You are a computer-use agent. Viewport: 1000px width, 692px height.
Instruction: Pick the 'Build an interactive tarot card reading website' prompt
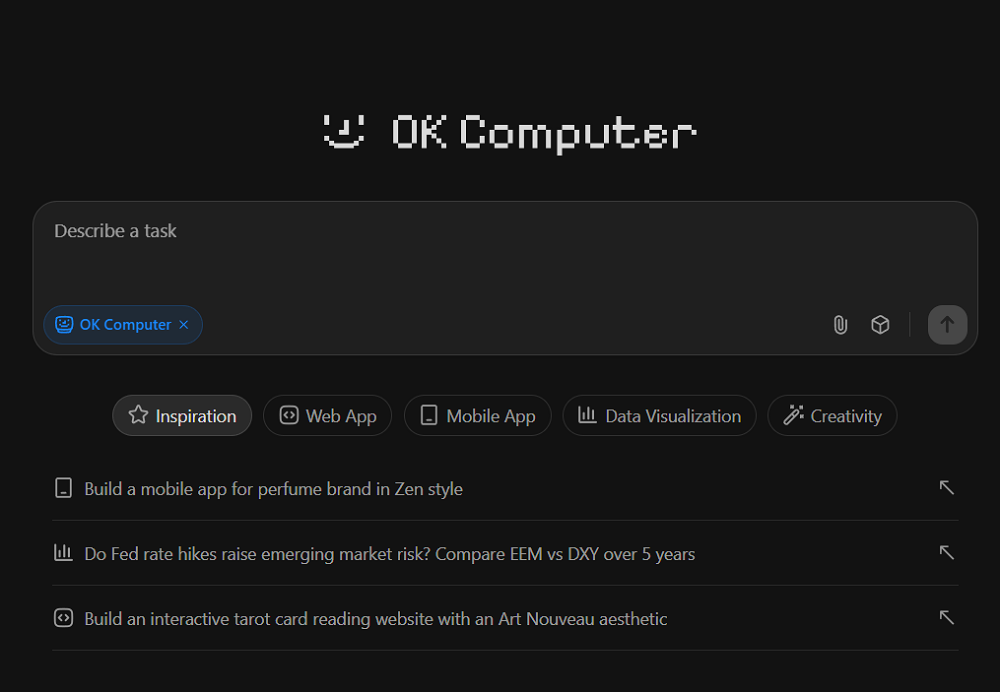tap(375, 619)
